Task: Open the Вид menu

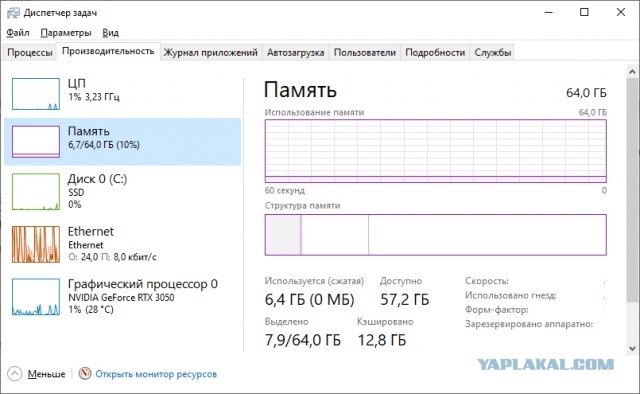Action: (110, 33)
